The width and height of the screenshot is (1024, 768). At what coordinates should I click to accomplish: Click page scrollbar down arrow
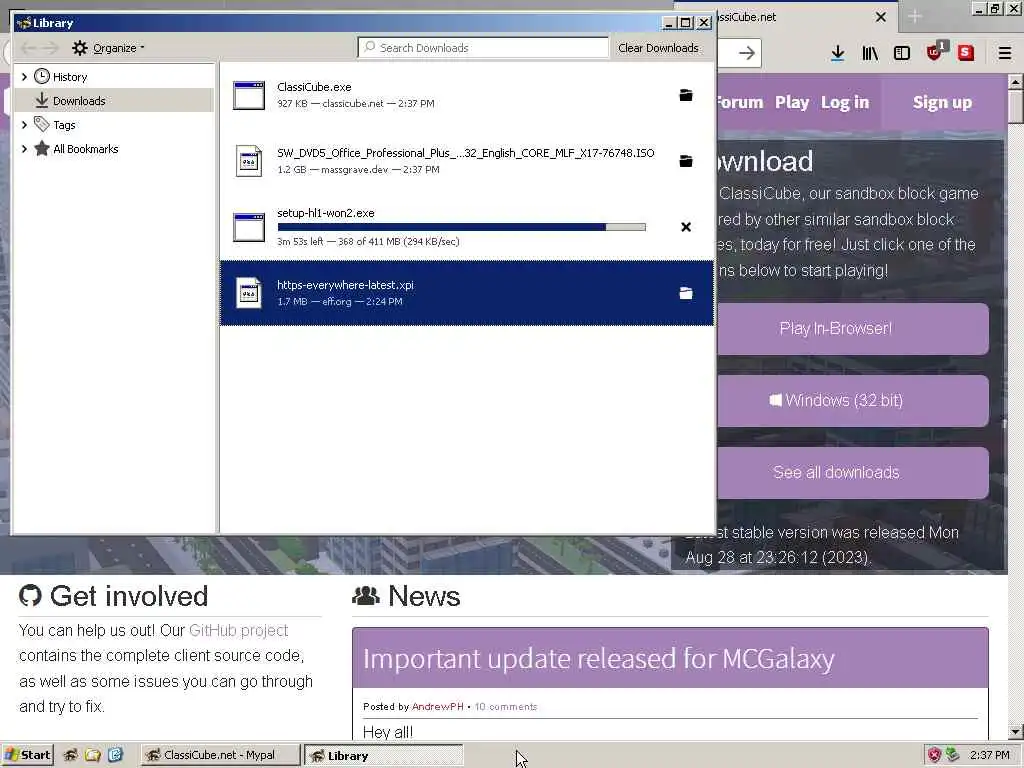[x=1015, y=731]
